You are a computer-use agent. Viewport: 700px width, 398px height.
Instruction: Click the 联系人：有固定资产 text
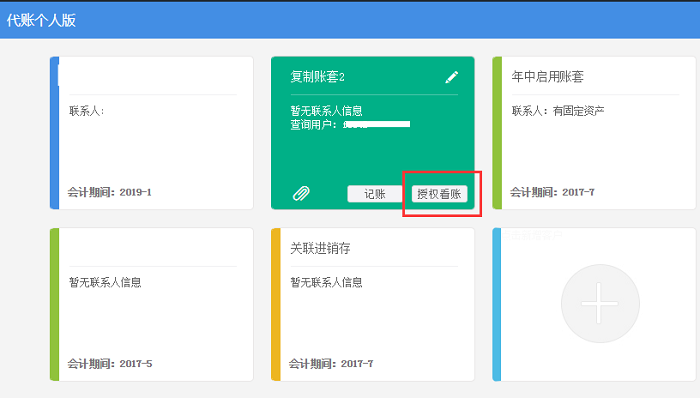[x=558, y=111]
